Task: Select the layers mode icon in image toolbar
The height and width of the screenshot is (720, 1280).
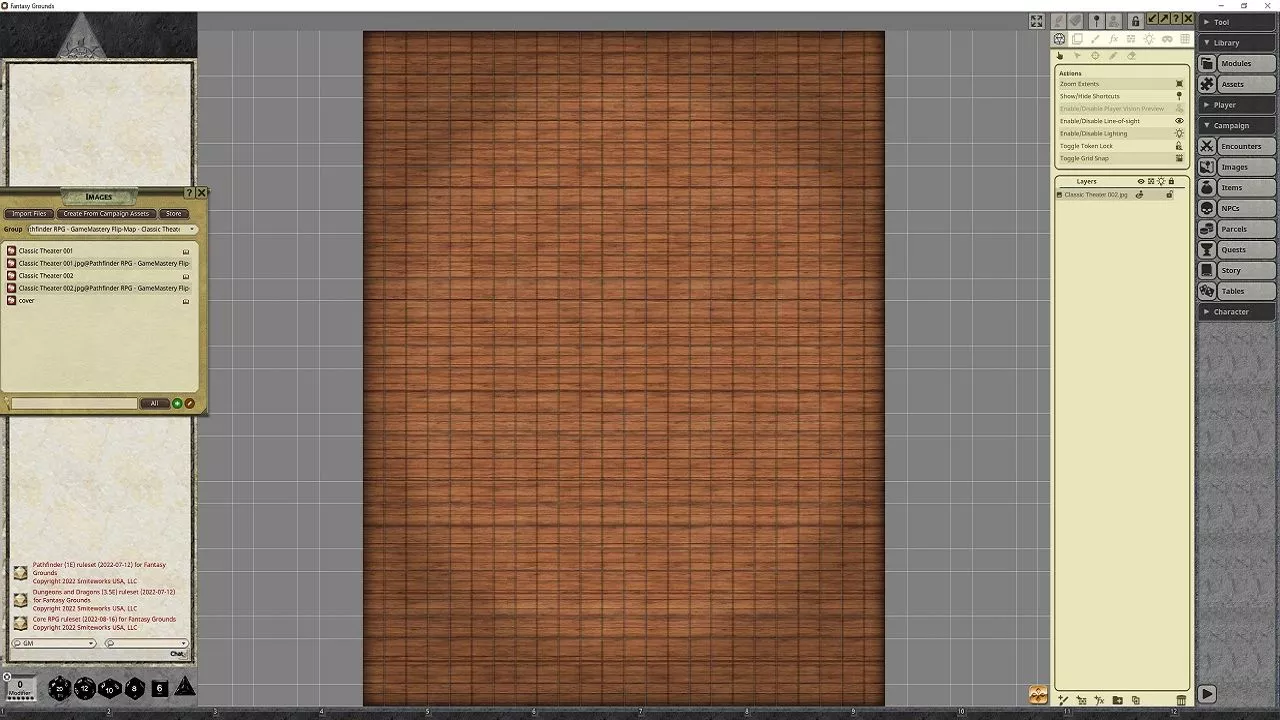Action: tap(1077, 39)
